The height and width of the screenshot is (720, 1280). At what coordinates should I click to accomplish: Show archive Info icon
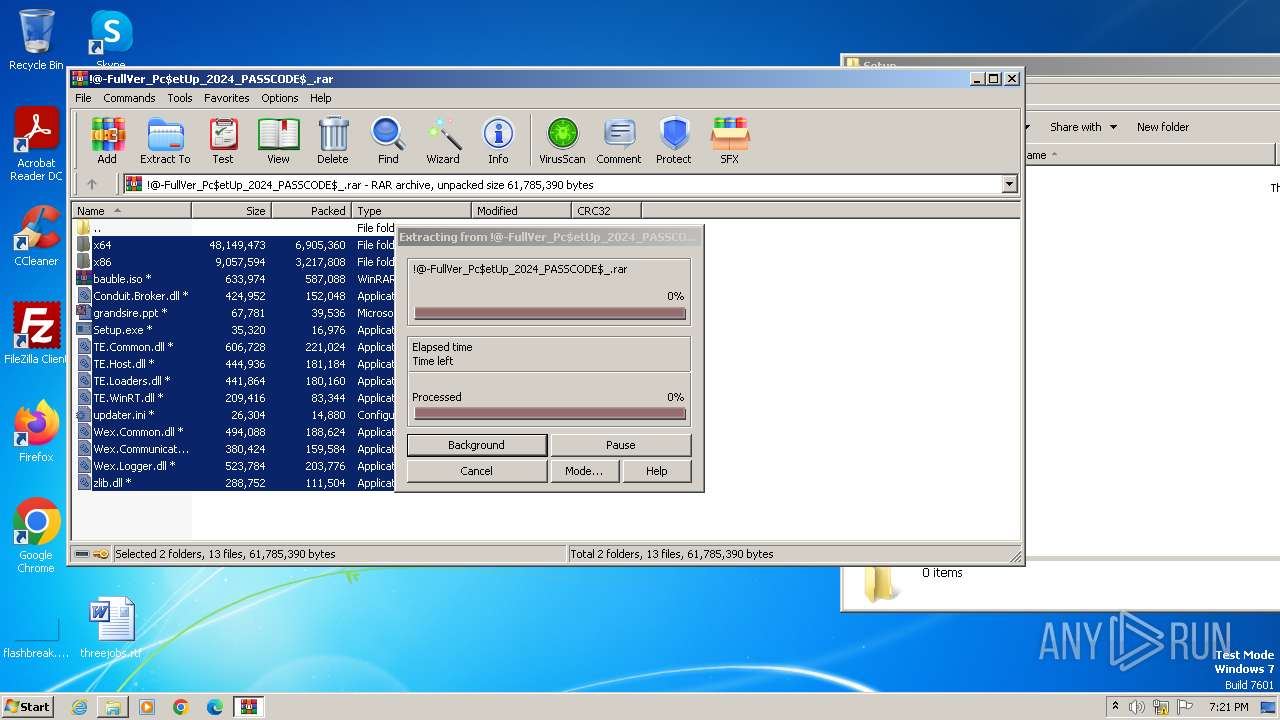(x=498, y=140)
